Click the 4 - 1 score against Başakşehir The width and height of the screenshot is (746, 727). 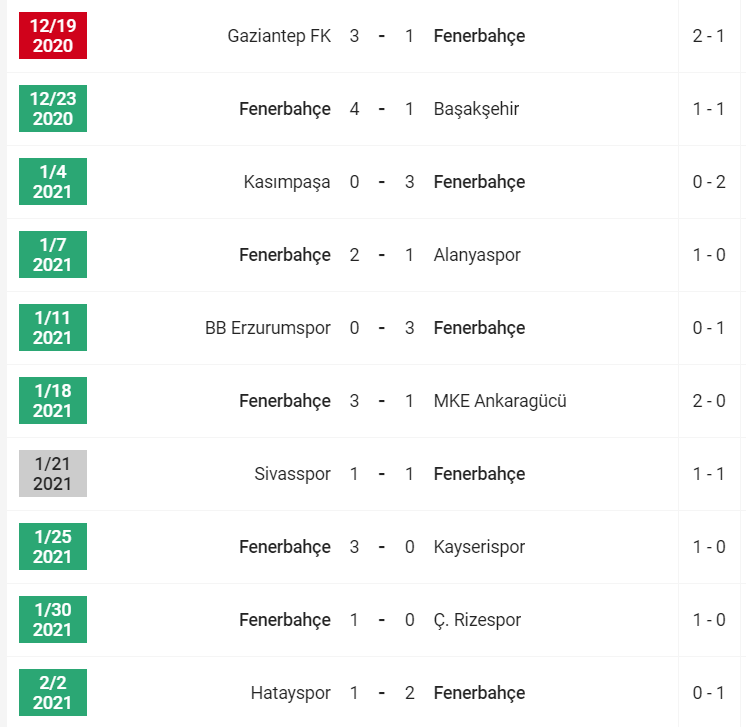point(382,109)
